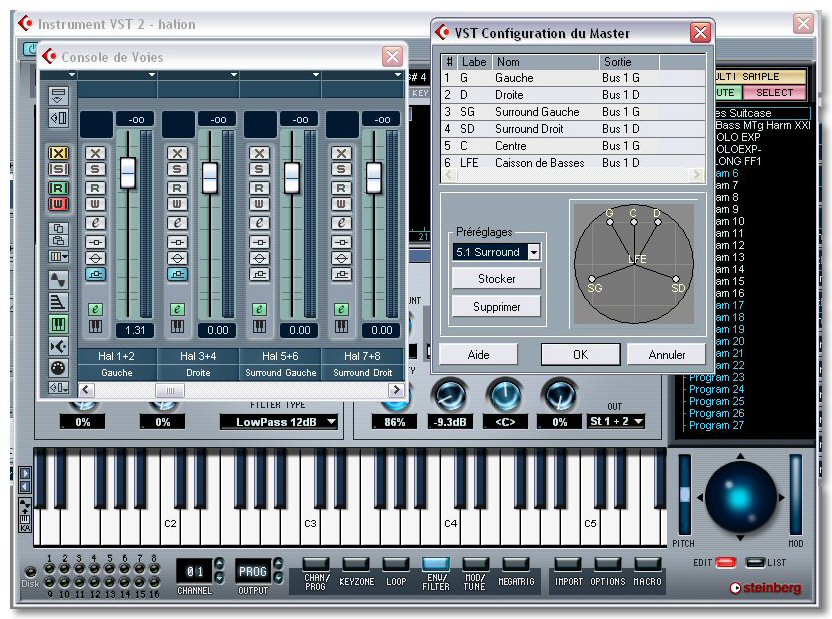The width and height of the screenshot is (832, 619).
Task: Click the Hal 5+6 volume fader handle
Action: 292,178
